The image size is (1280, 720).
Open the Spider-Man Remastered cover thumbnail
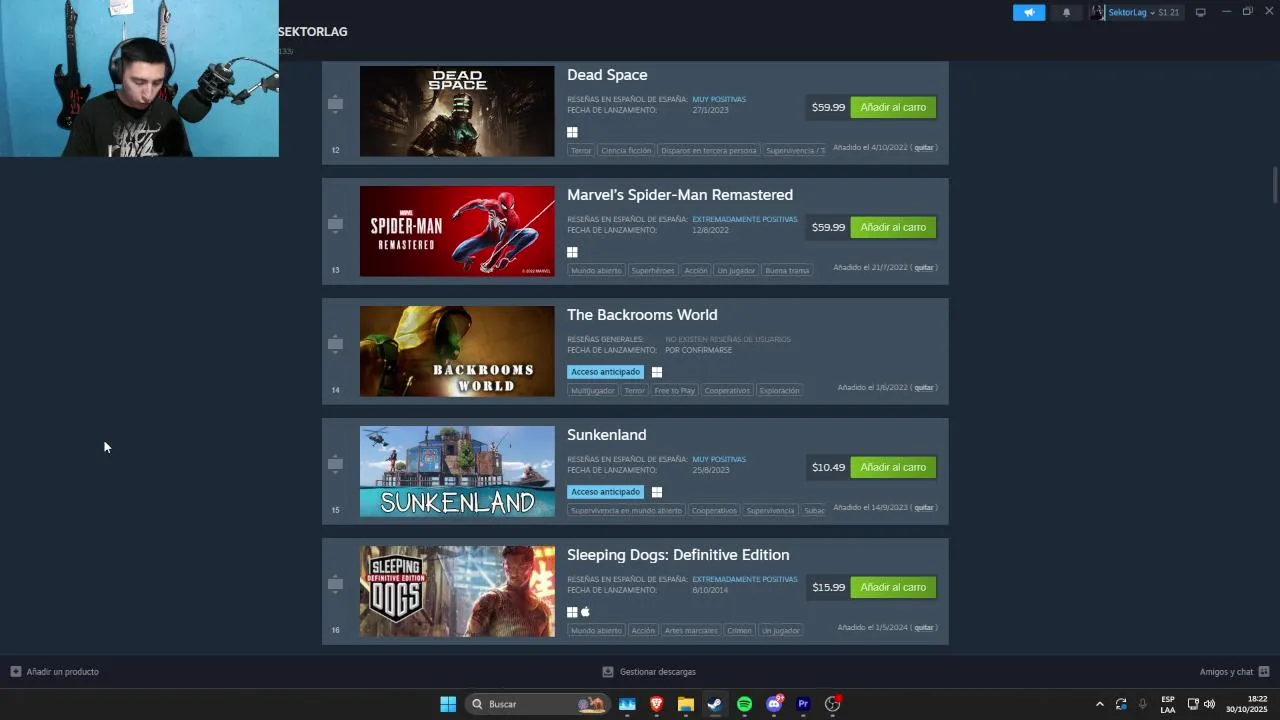(457, 231)
